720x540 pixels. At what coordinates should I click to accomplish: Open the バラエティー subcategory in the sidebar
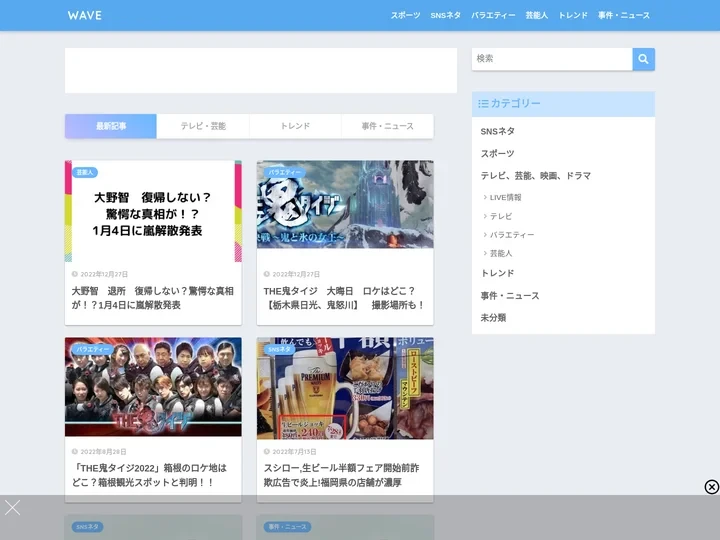click(x=512, y=235)
